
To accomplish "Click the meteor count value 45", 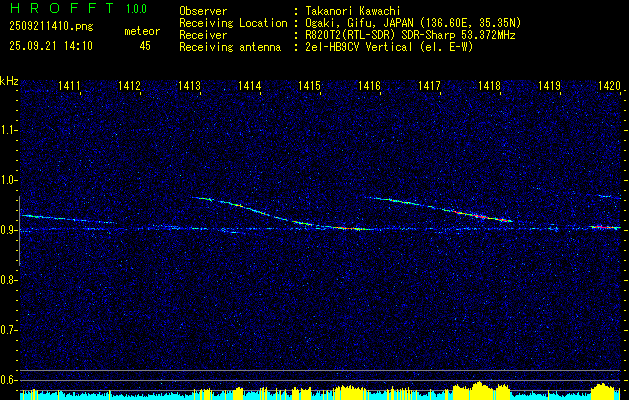I will [x=145, y=46].
